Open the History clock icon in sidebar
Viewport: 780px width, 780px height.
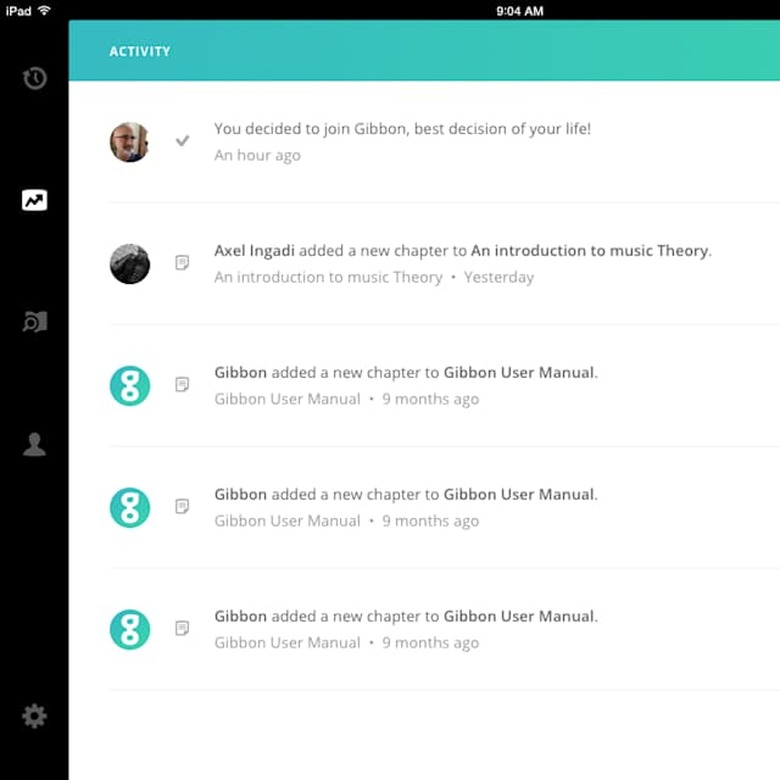[34, 78]
